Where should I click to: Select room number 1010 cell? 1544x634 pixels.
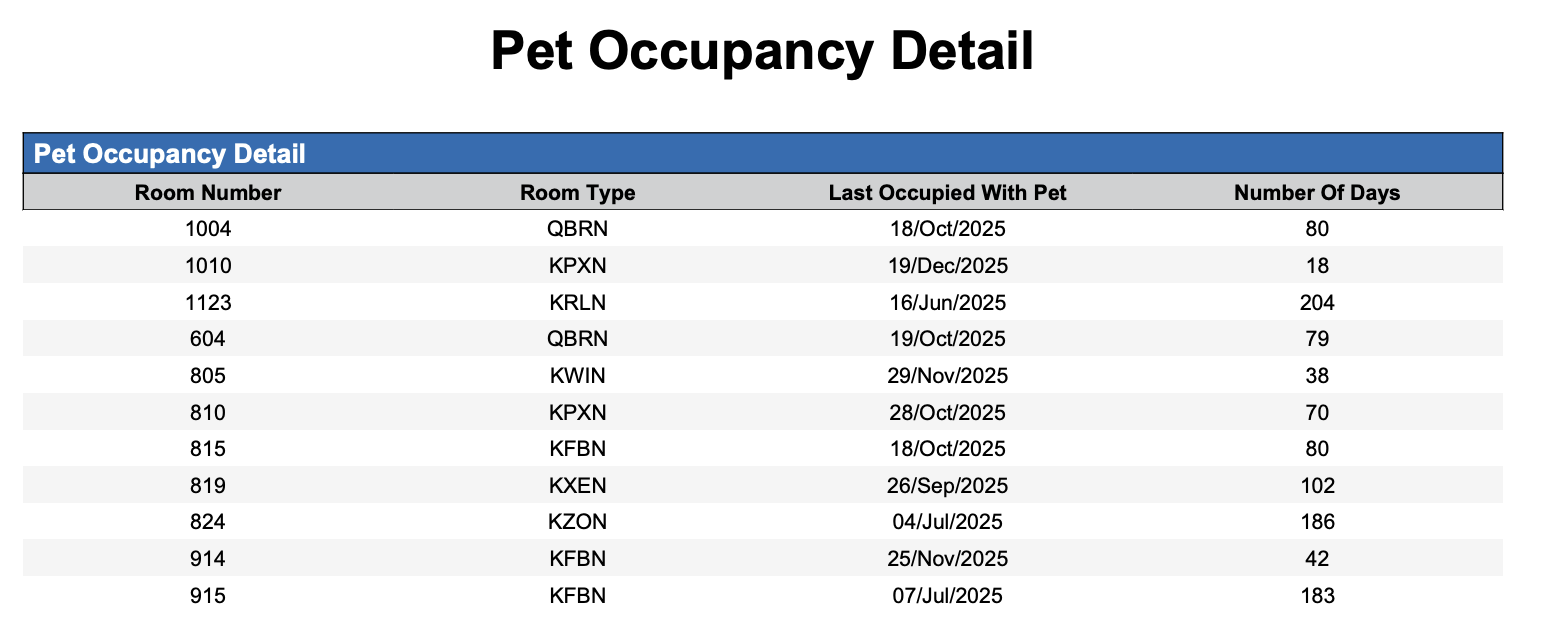[208, 266]
